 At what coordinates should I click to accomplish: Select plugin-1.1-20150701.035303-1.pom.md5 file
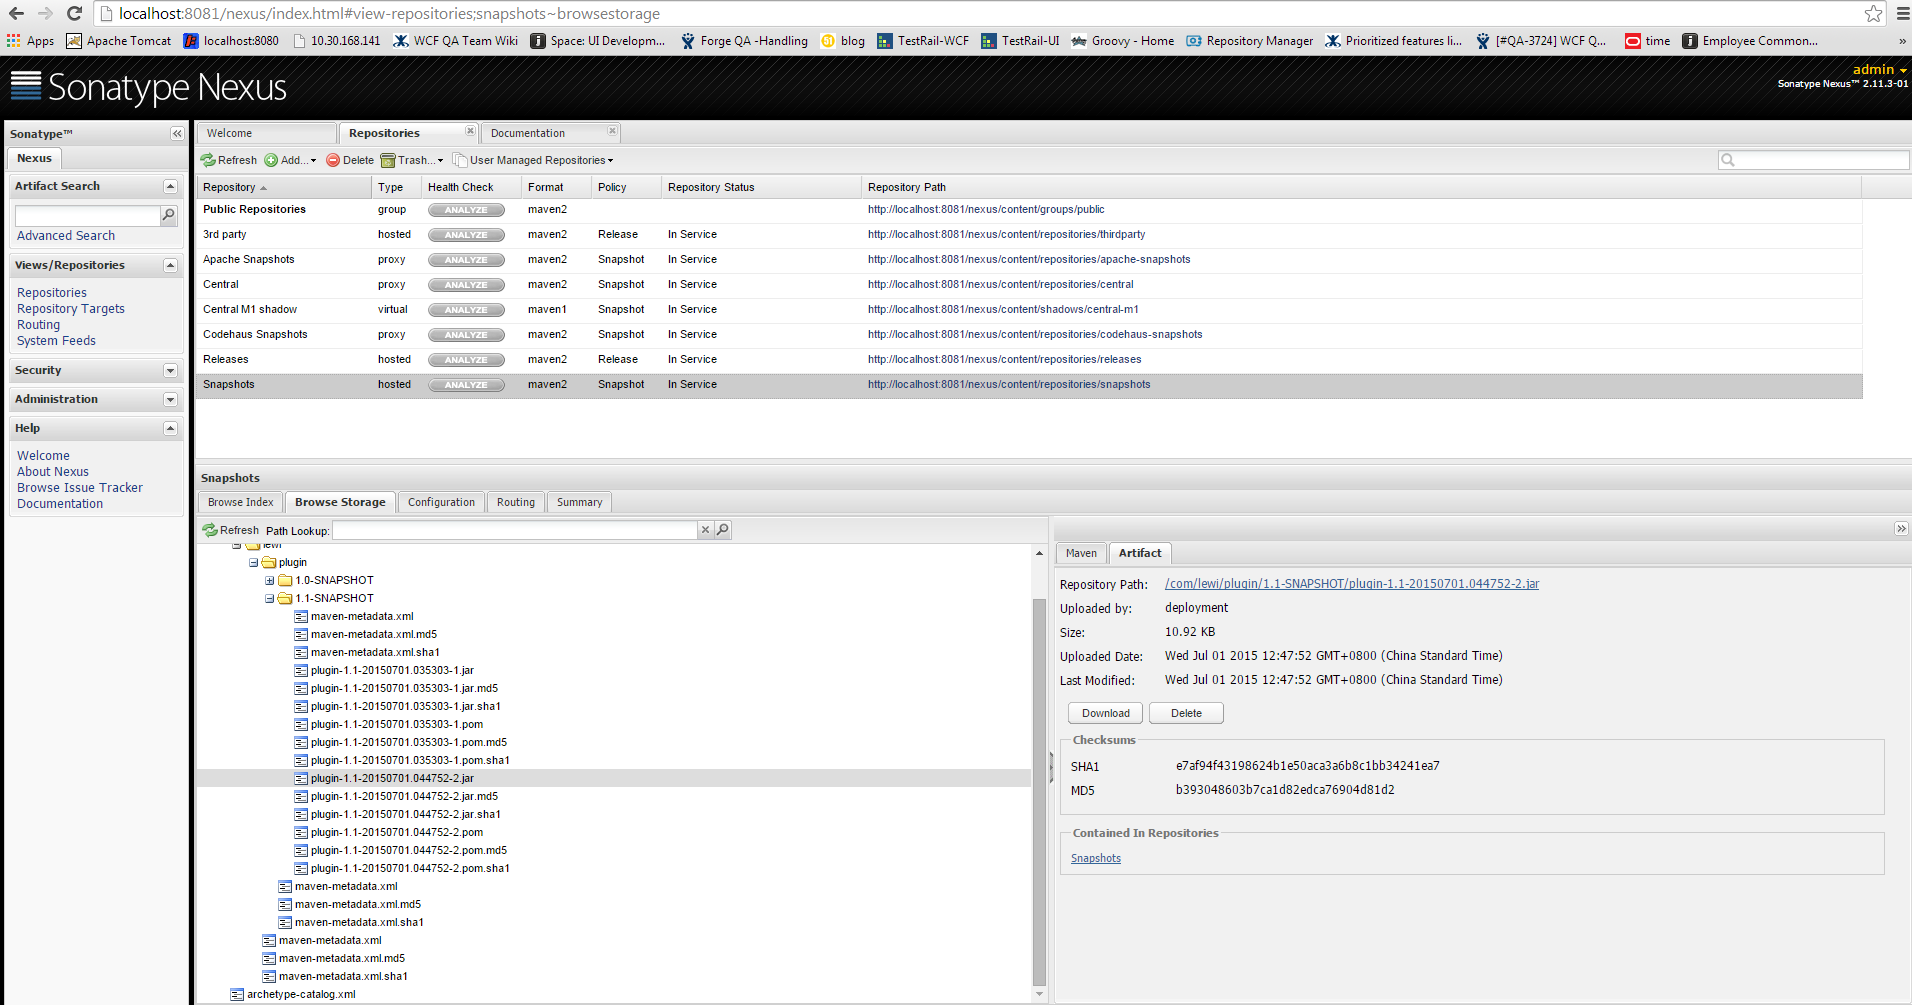pyautogui.click(x=409, y=743)
